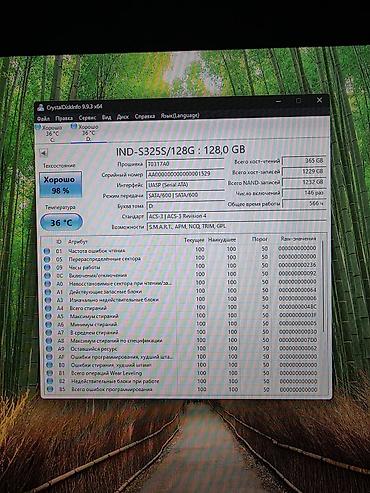Click the Атрибут column header
The height and width of the screenshot is (493, 370).
(x=78, y=241)
